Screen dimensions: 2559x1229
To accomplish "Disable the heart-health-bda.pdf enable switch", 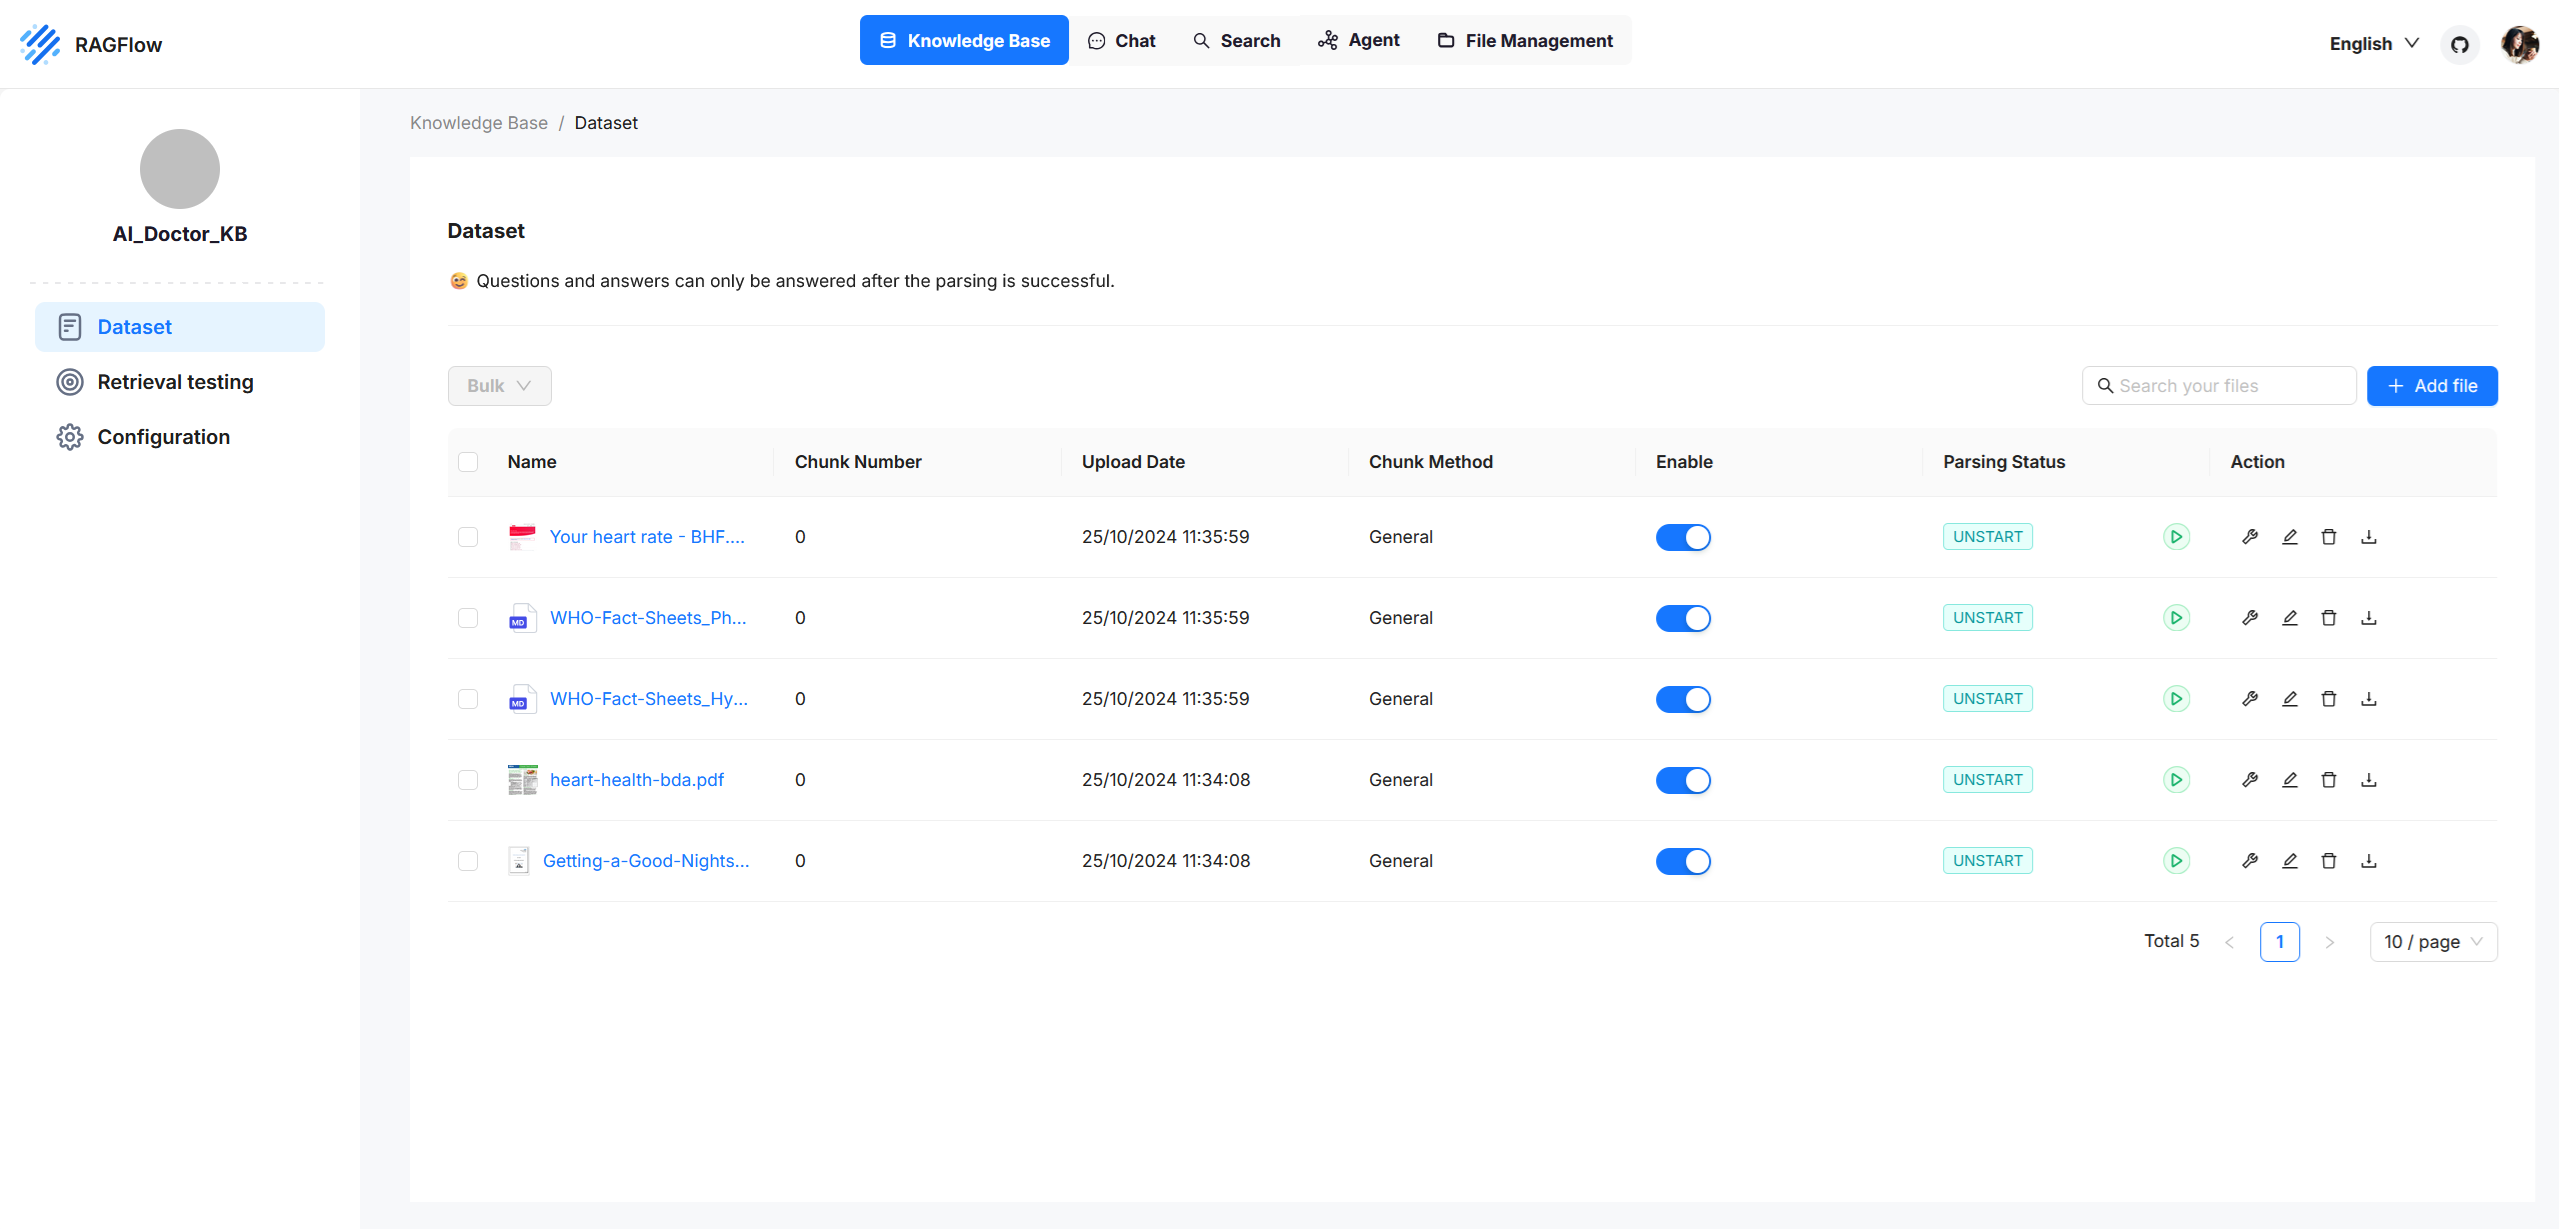I will point(1683,780).
